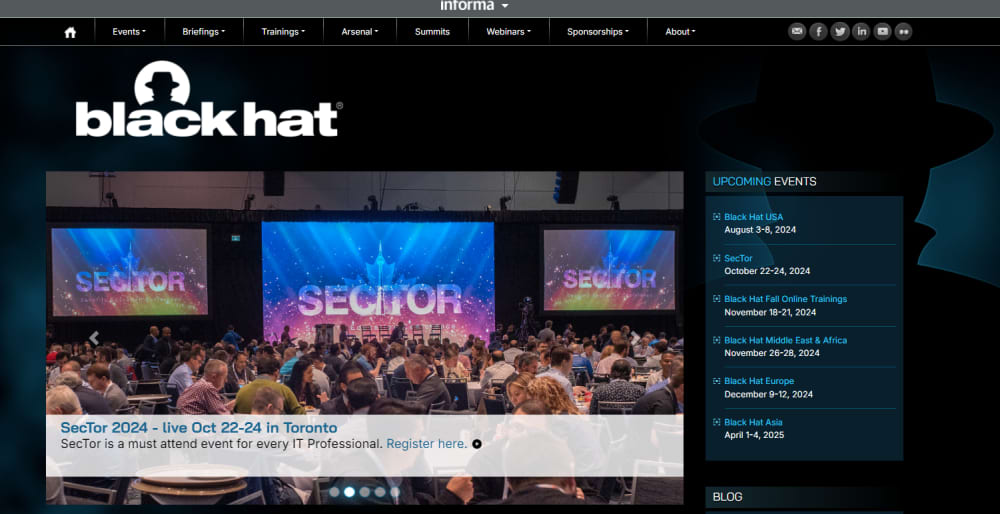Select the first carousel dot
The width and height of the screenshot is (1000, 514).
coord(334,492)
